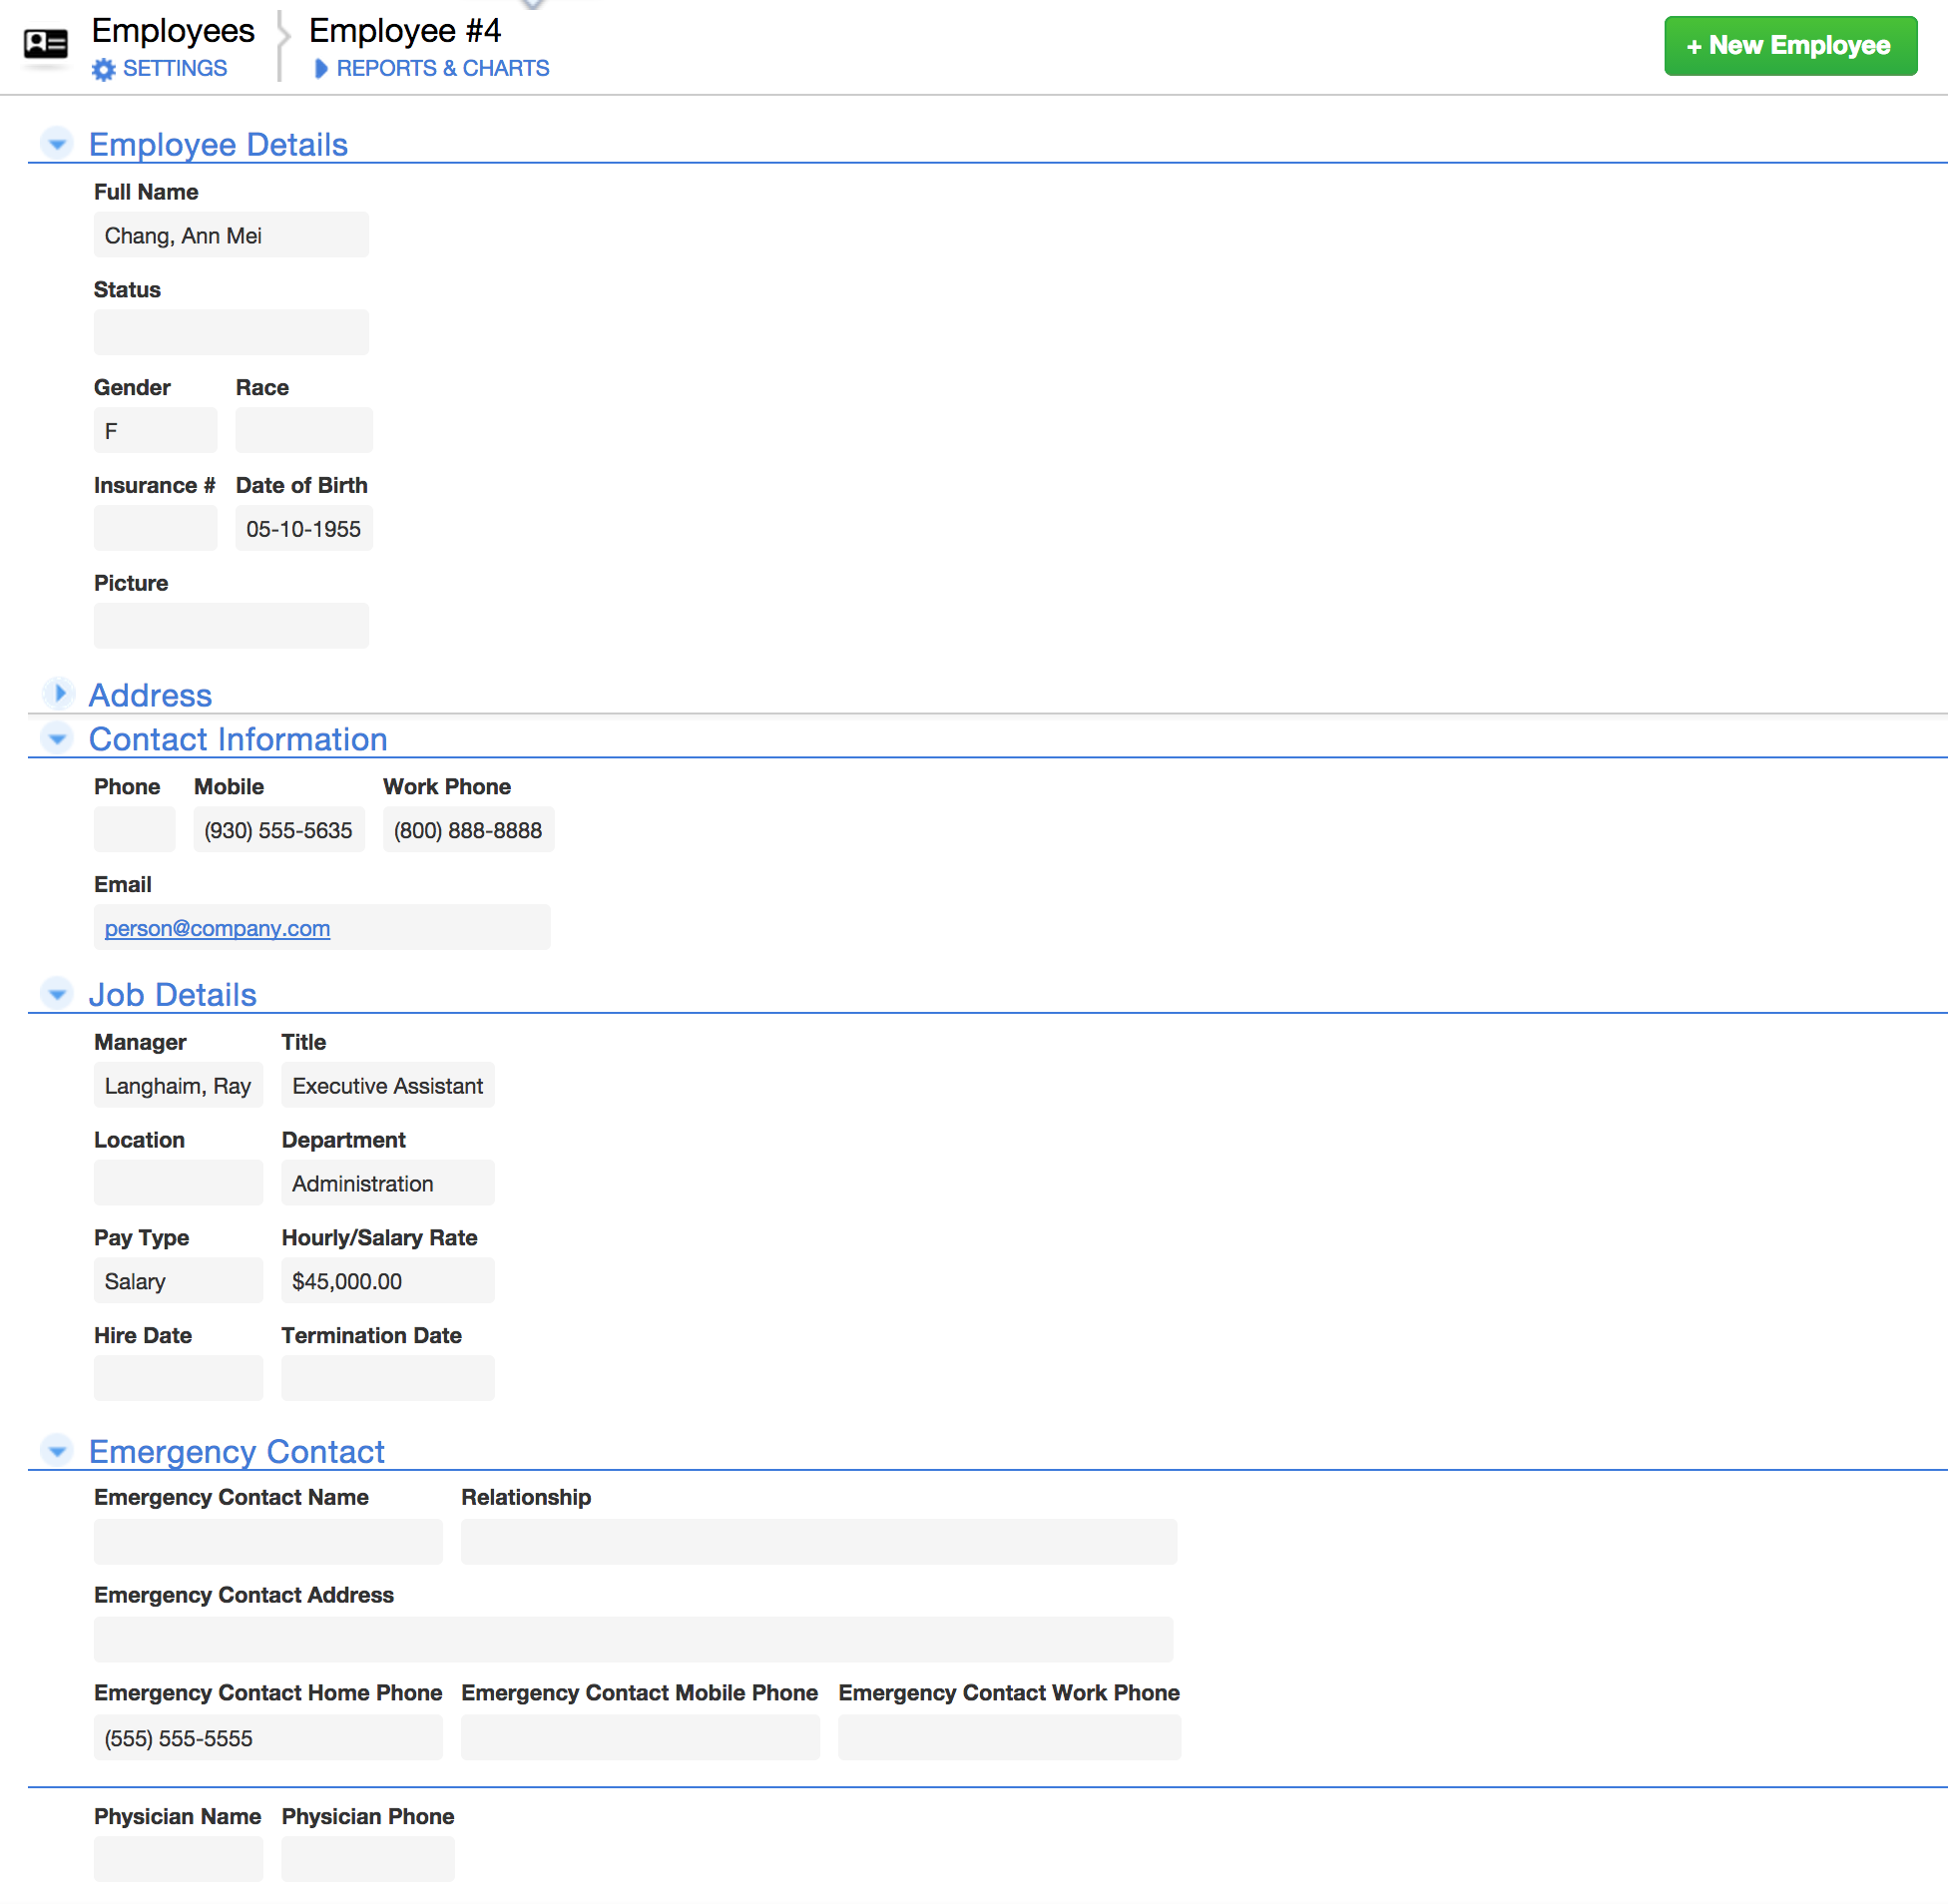Screen dimensions: 1948x1904
Task: Click the empty Relationship field
Action: point(819,1542)
